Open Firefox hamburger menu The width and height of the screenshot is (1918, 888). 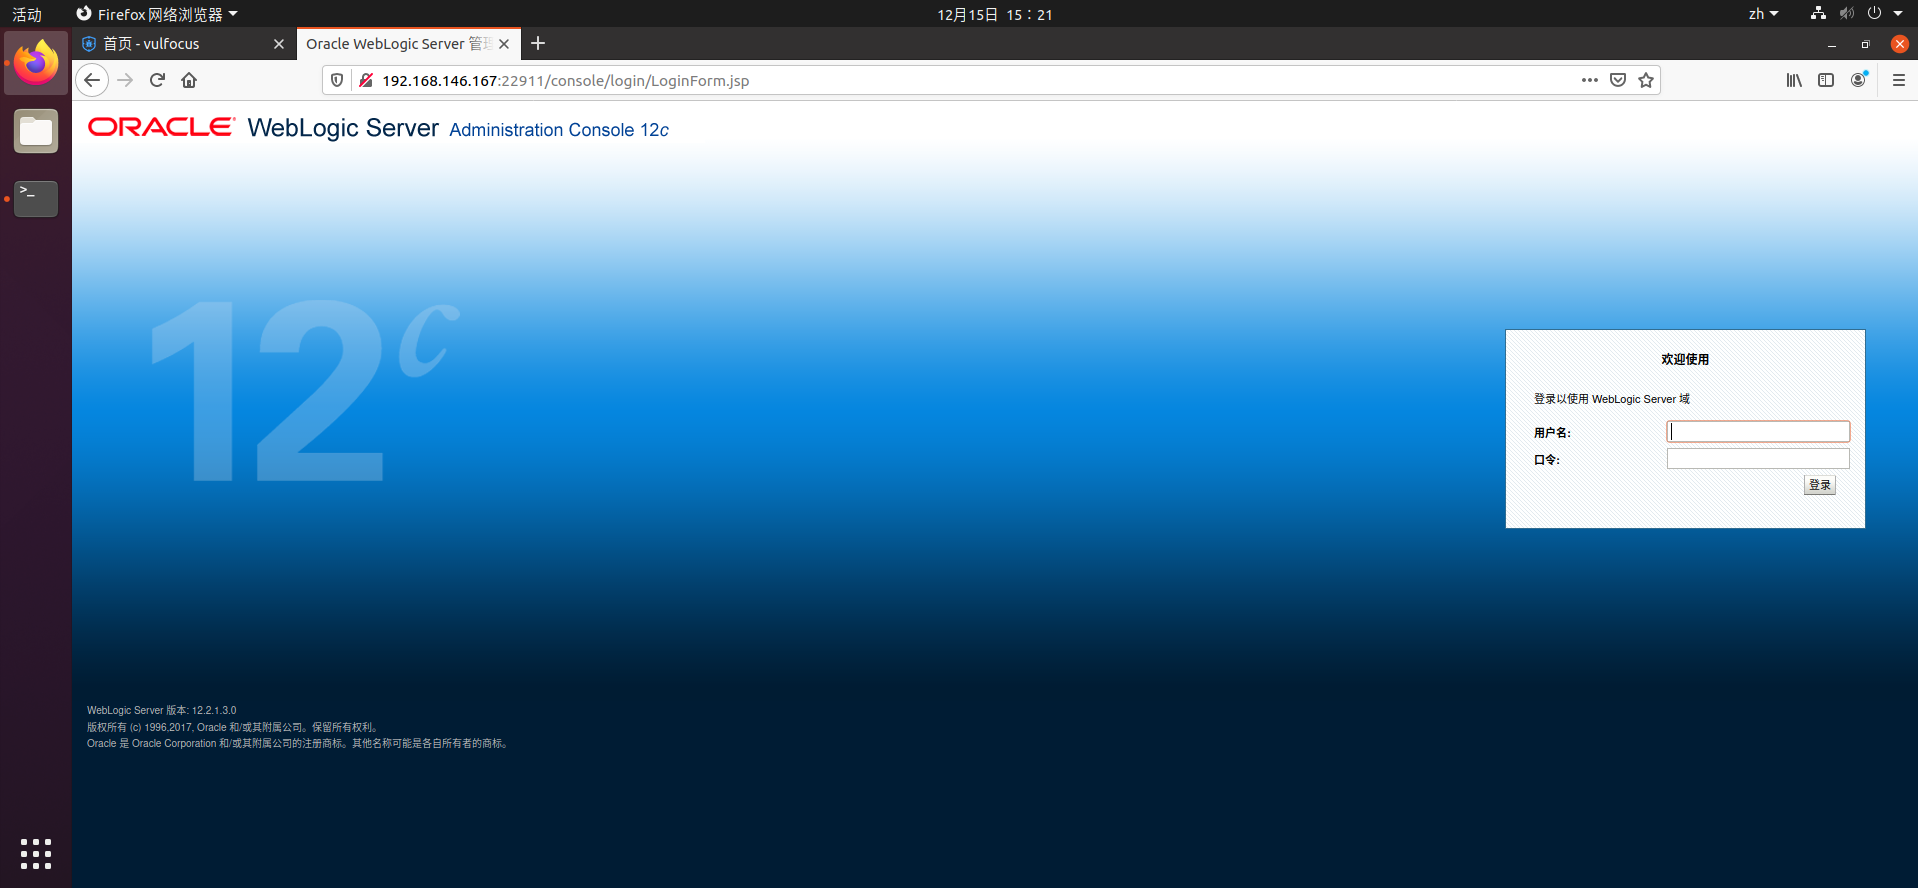(x=1899, y=80)
